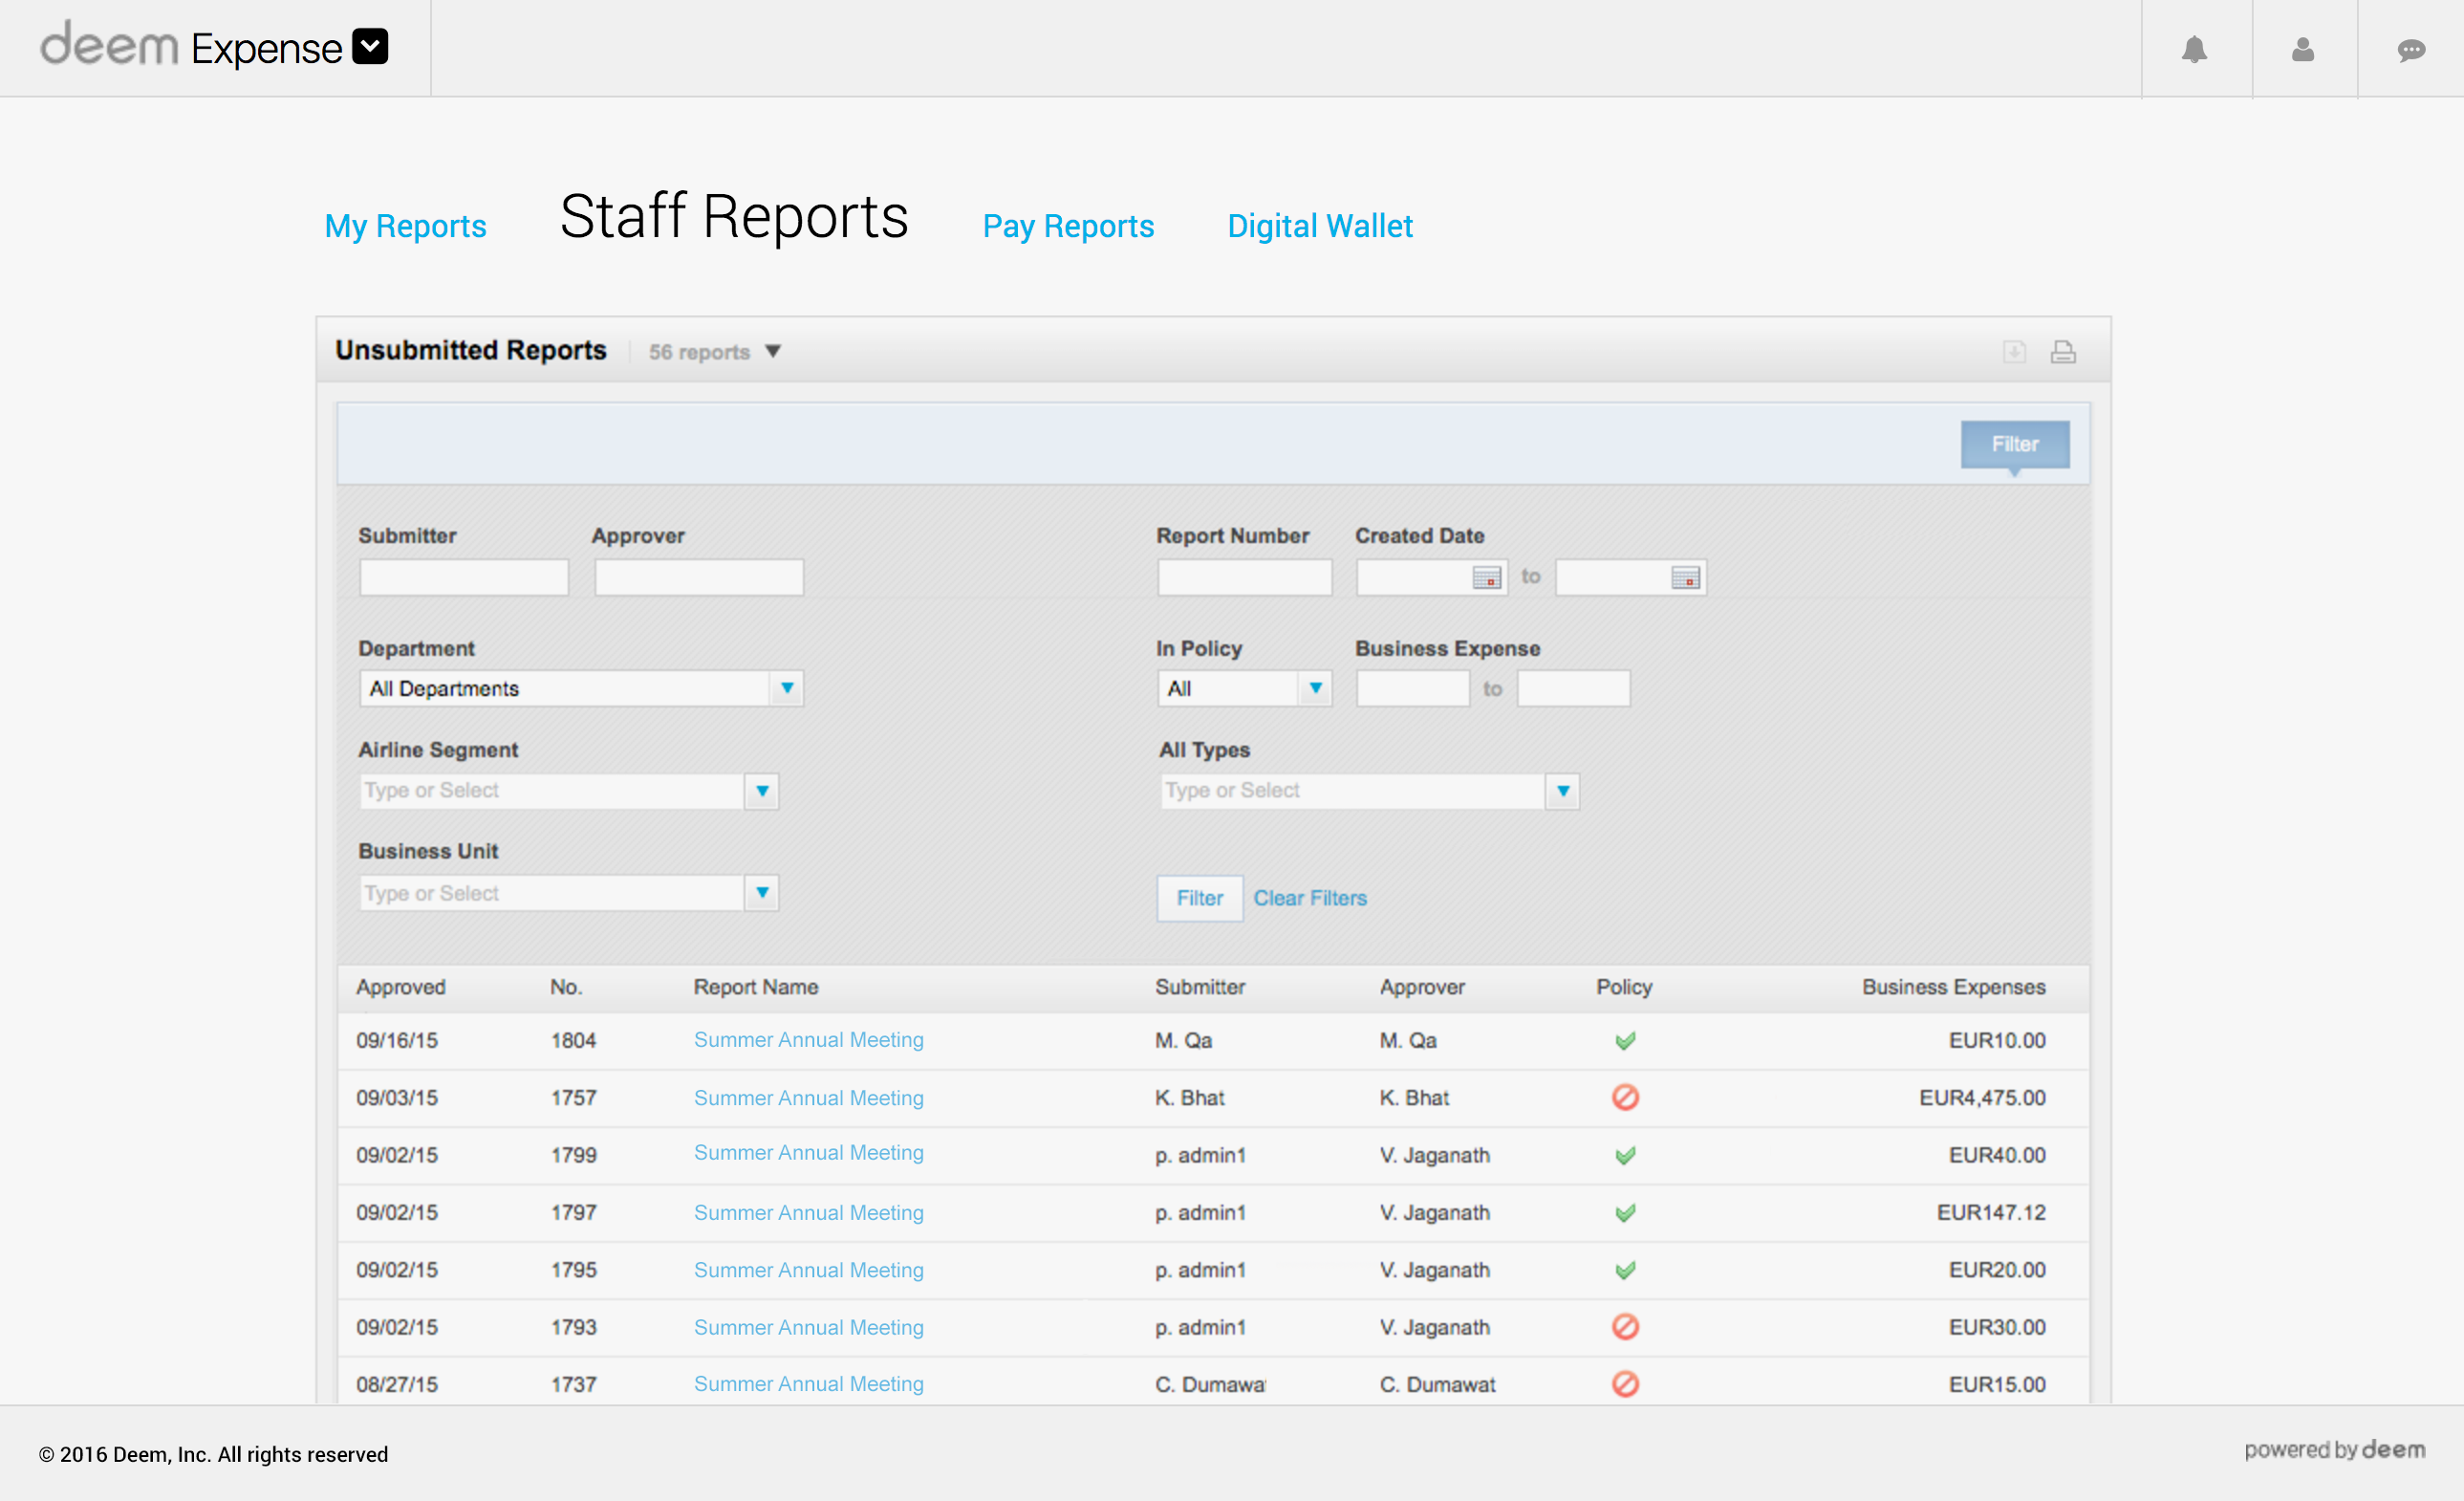Sort by the Policy column header

pos(1624,987)
